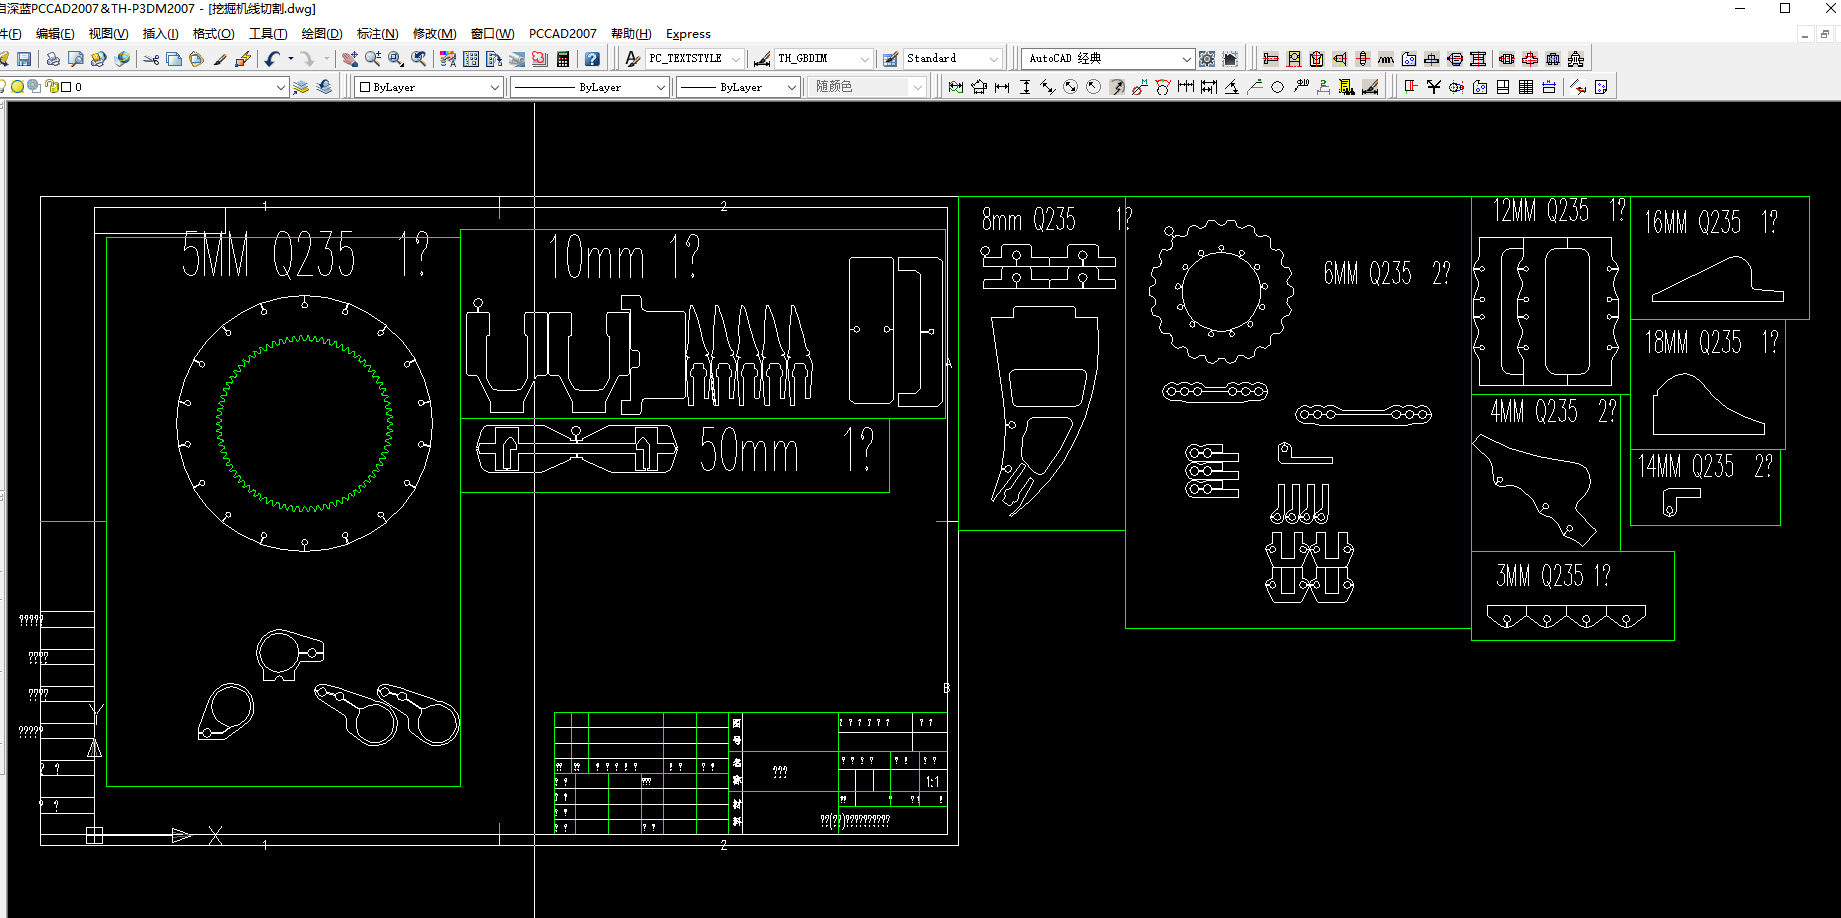The image size is (1841, 918).
Task: Open the 帮助(H) menu
Action: coord(631,34)
